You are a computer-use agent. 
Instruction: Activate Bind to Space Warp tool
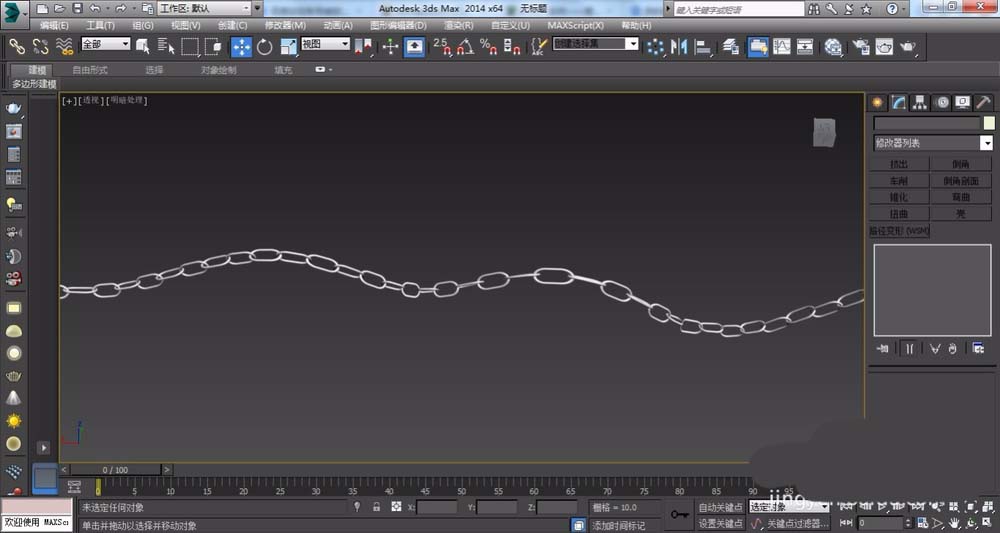point(64,47)
